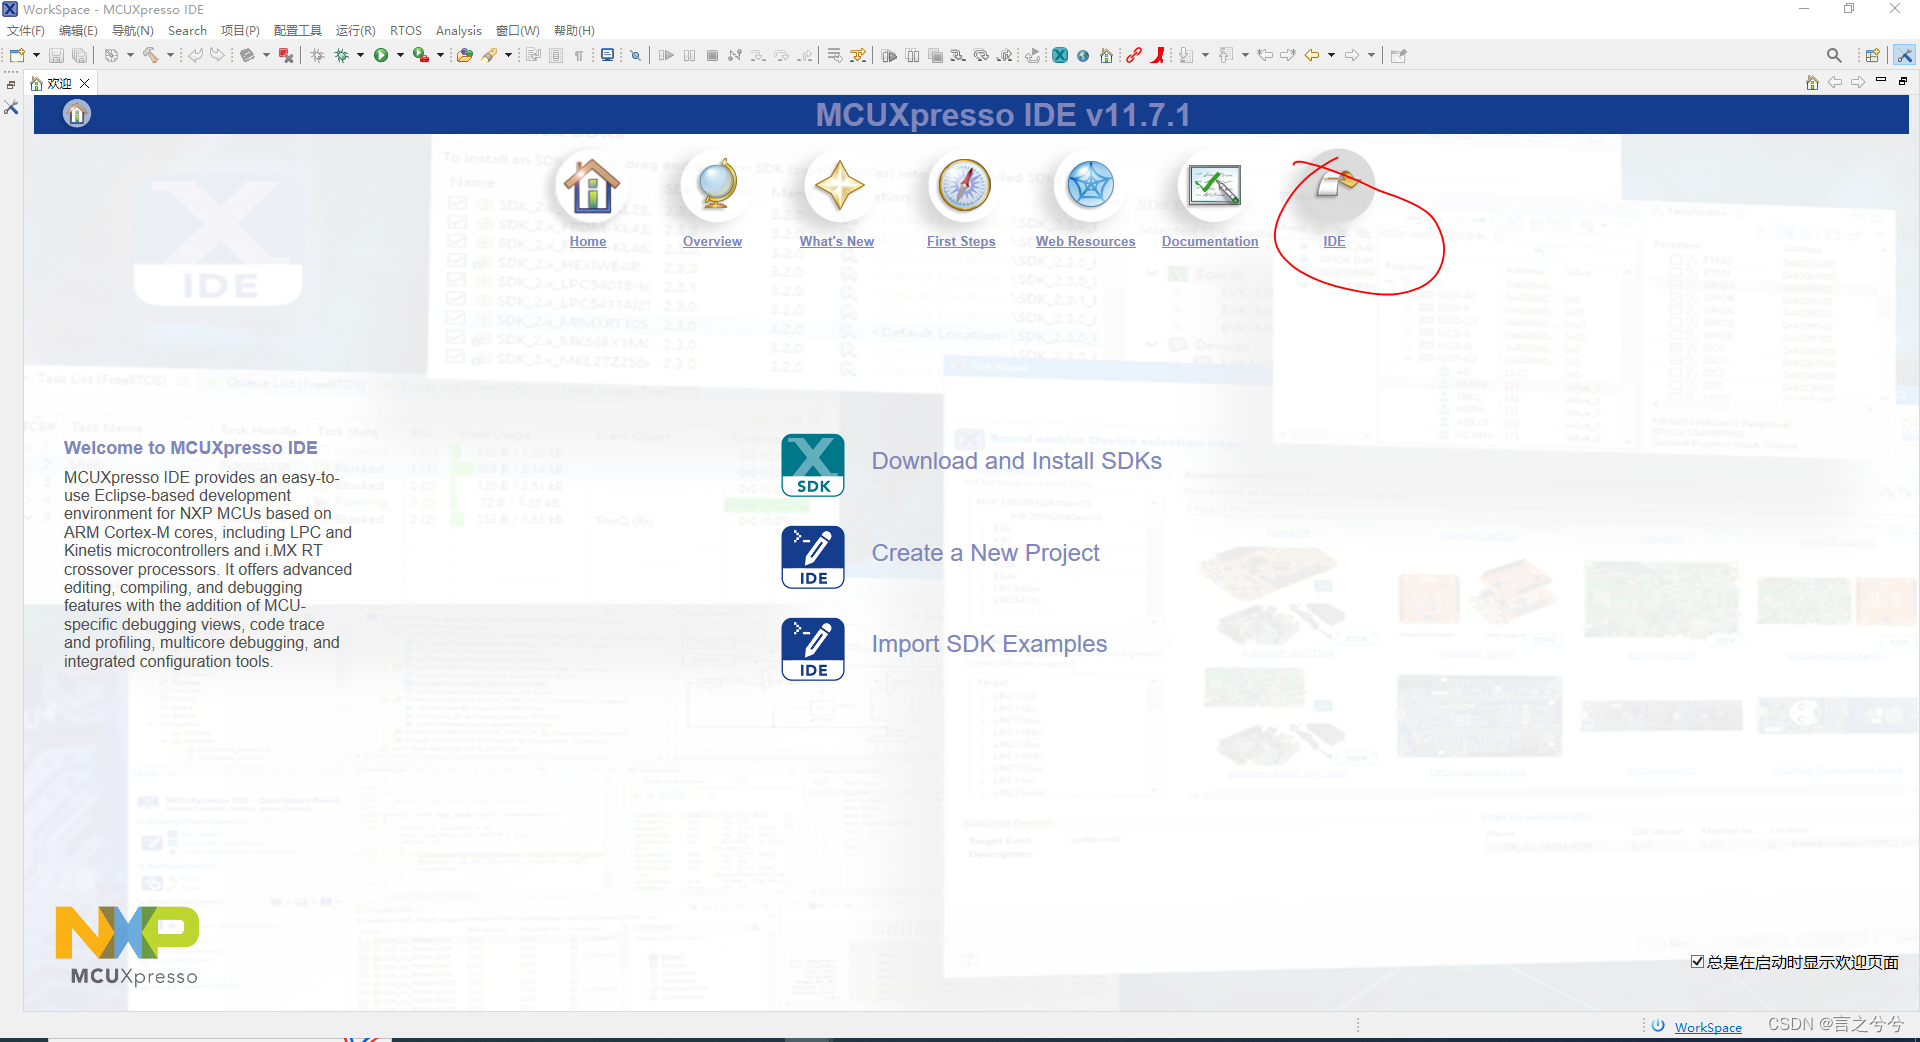
Task: Click back arrow in welcome view toolbar
Action: [1835, 83]
